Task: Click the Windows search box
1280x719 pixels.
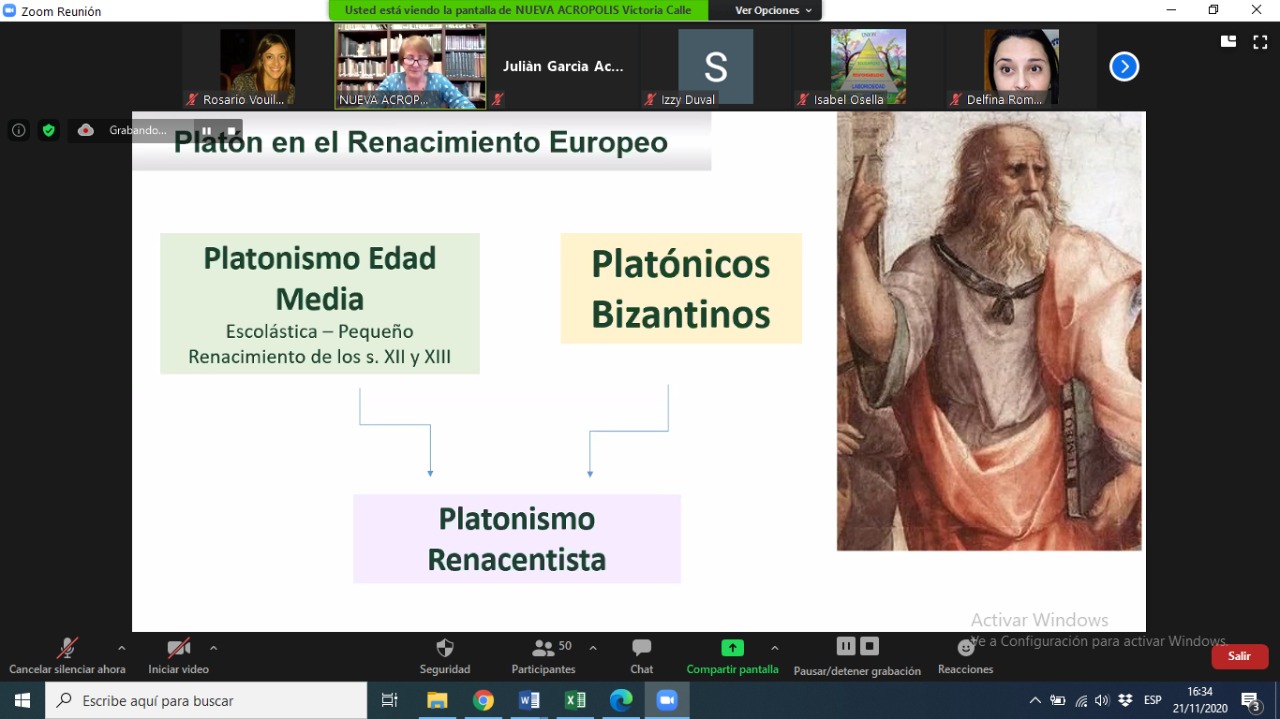Action: [x=206, y=701]
